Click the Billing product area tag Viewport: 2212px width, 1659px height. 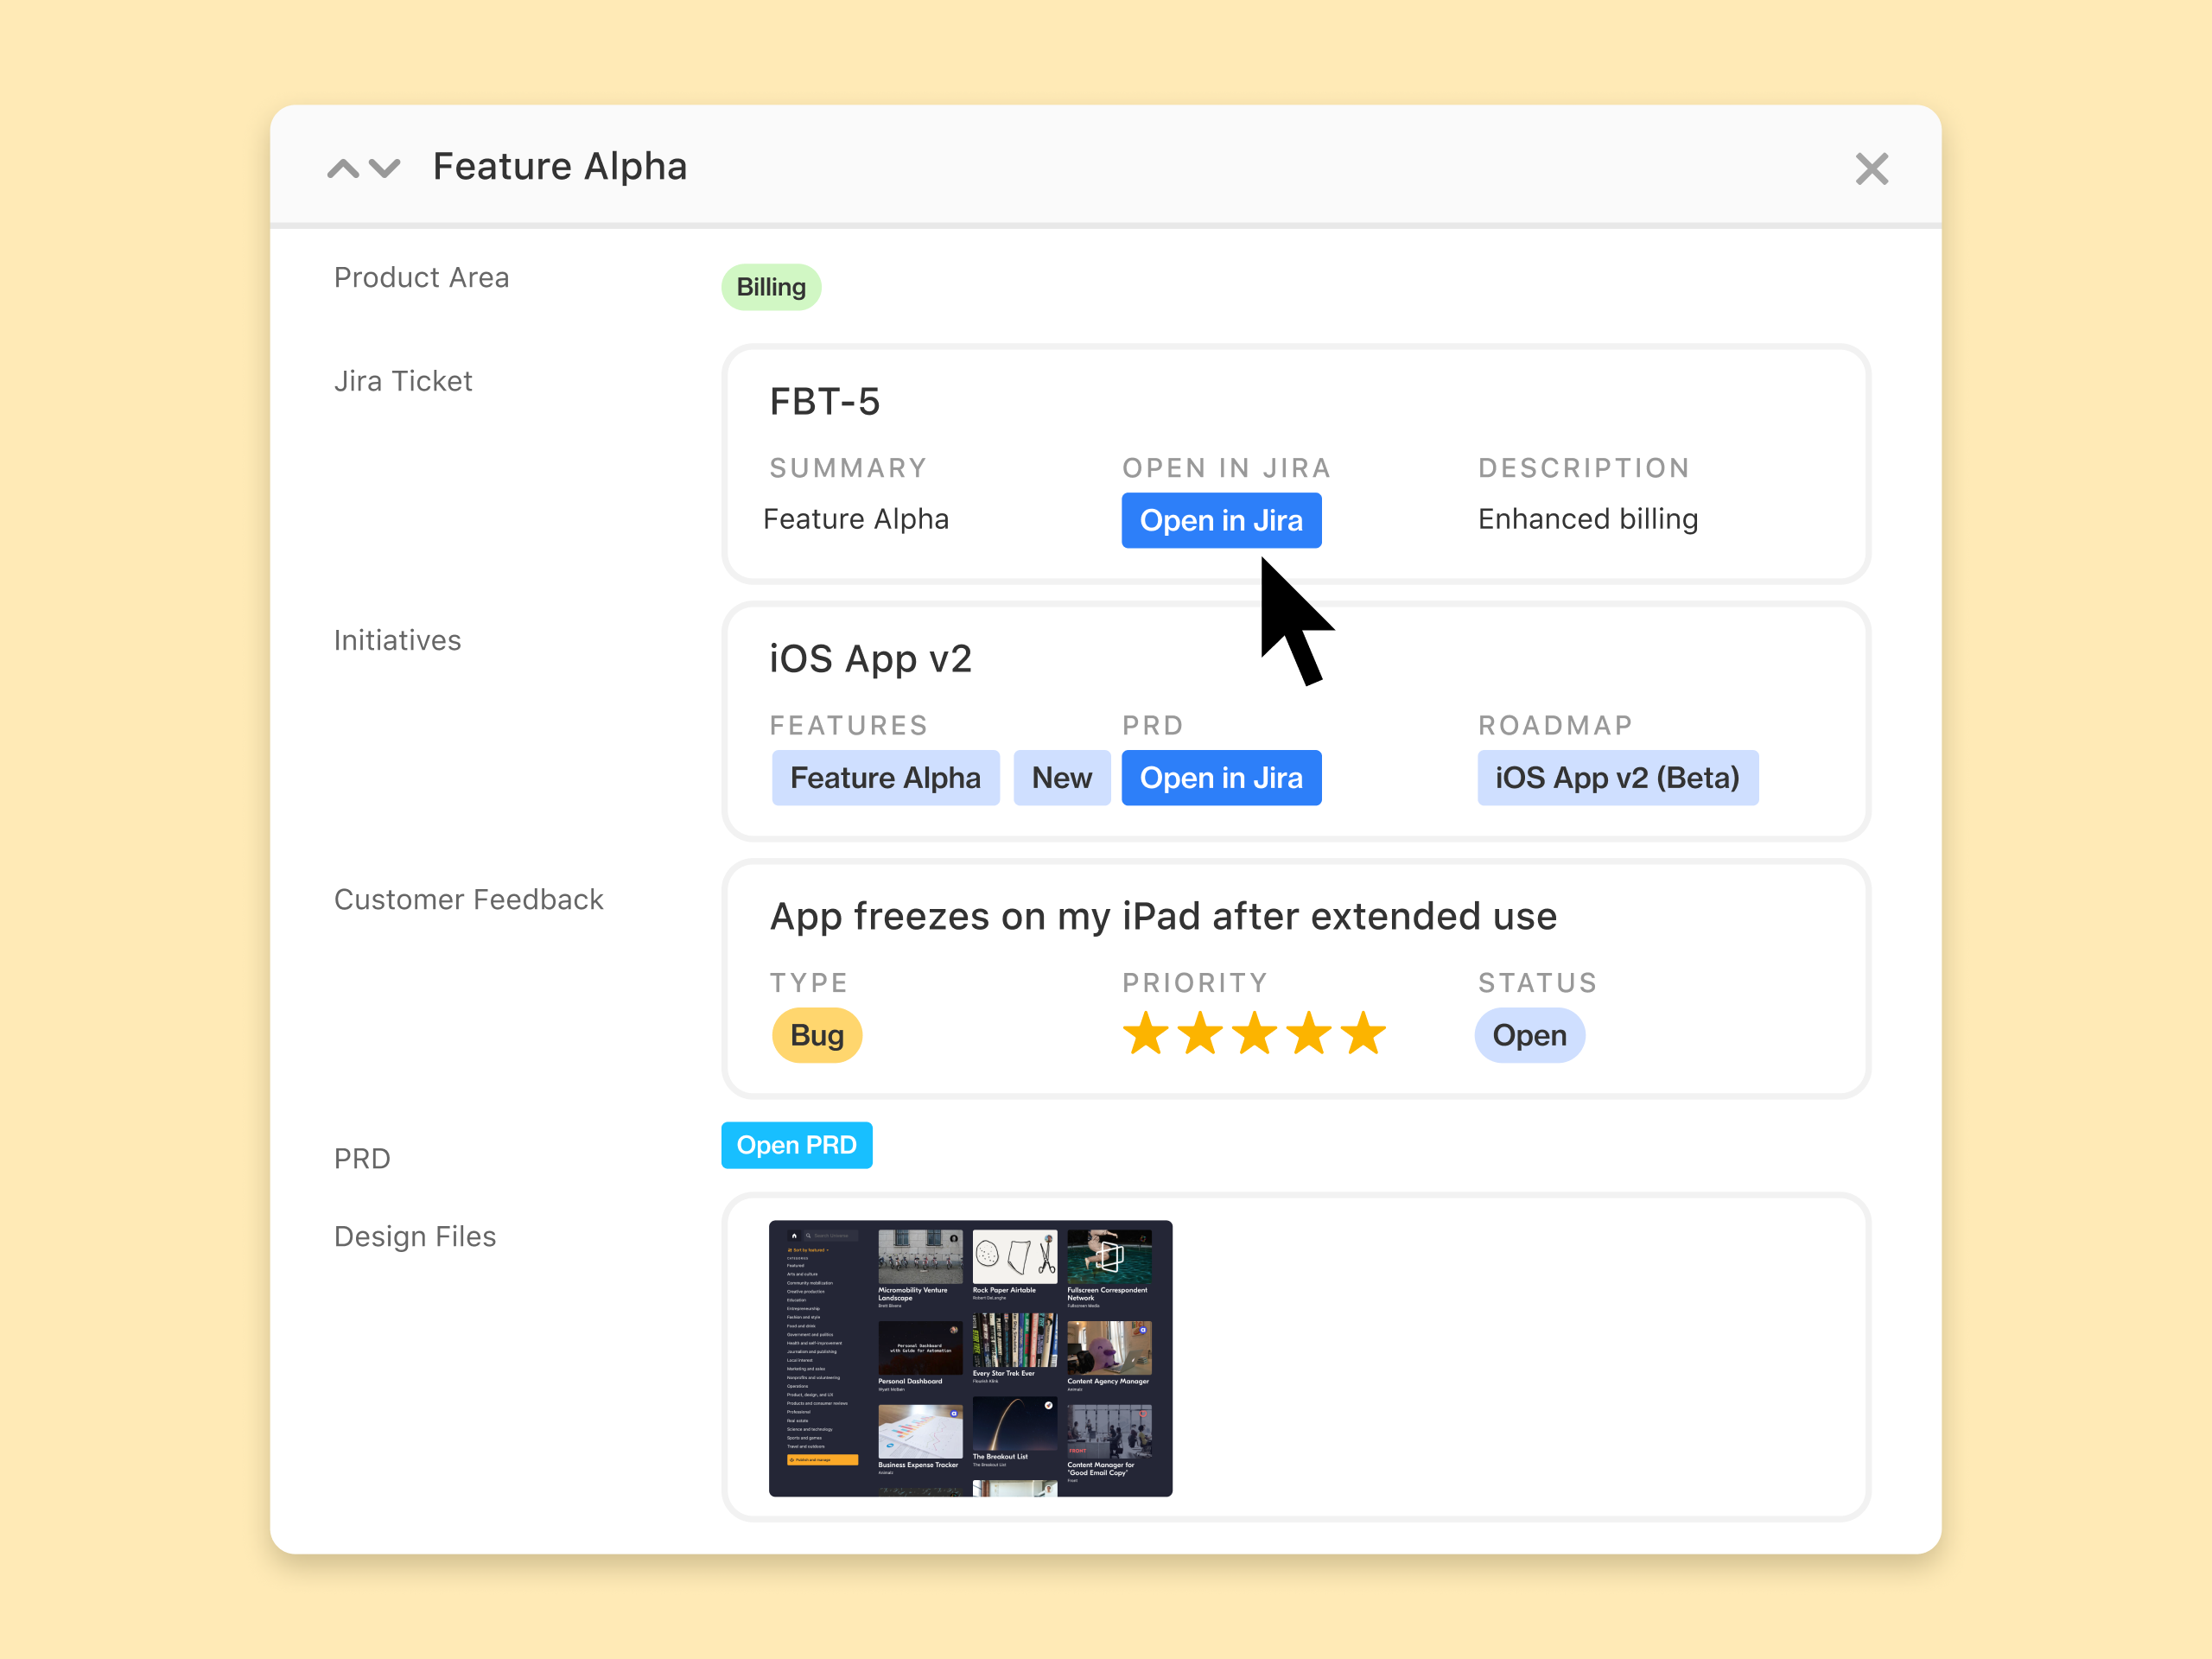771,287
